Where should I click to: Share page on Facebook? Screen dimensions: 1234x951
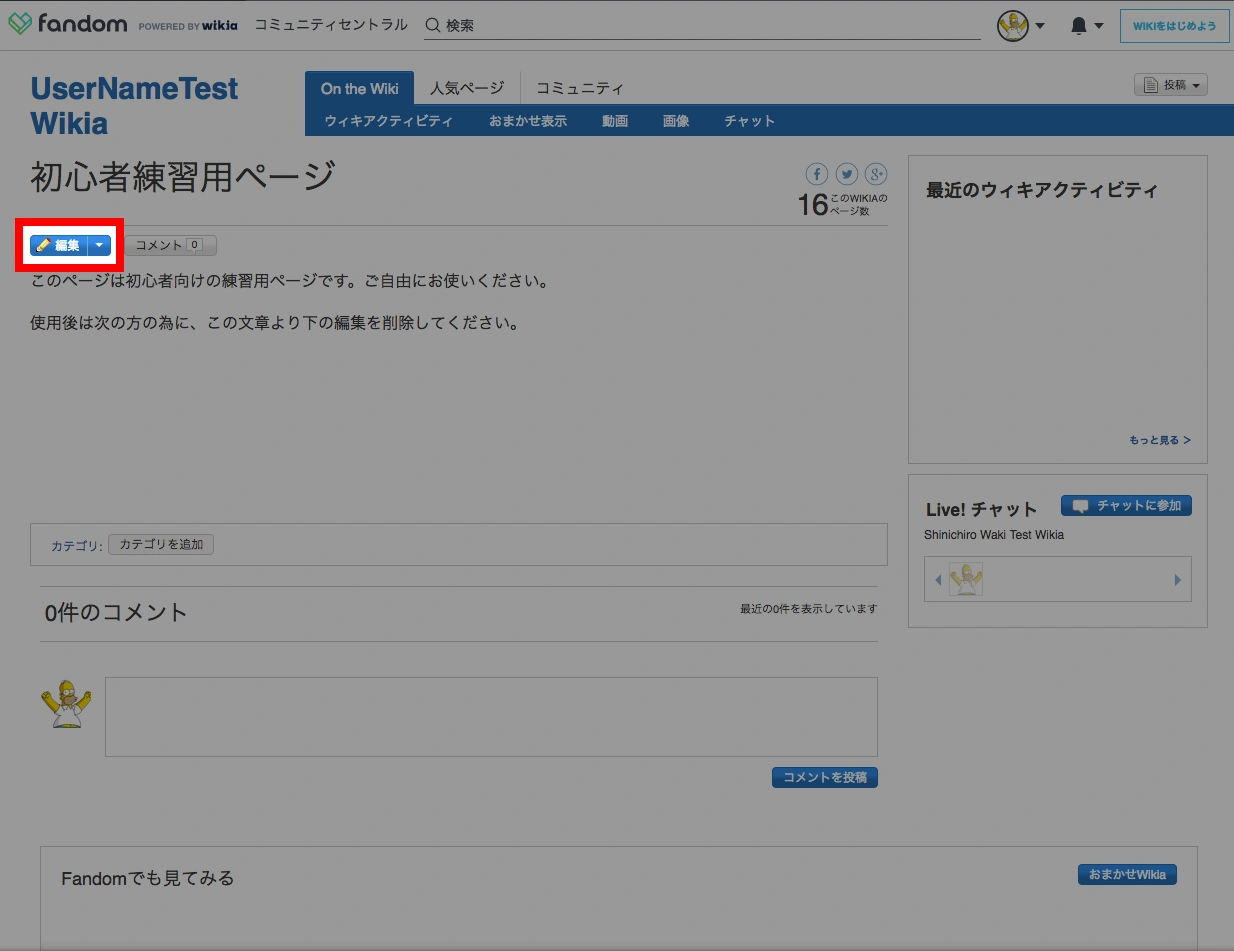(x=817, y=174)
